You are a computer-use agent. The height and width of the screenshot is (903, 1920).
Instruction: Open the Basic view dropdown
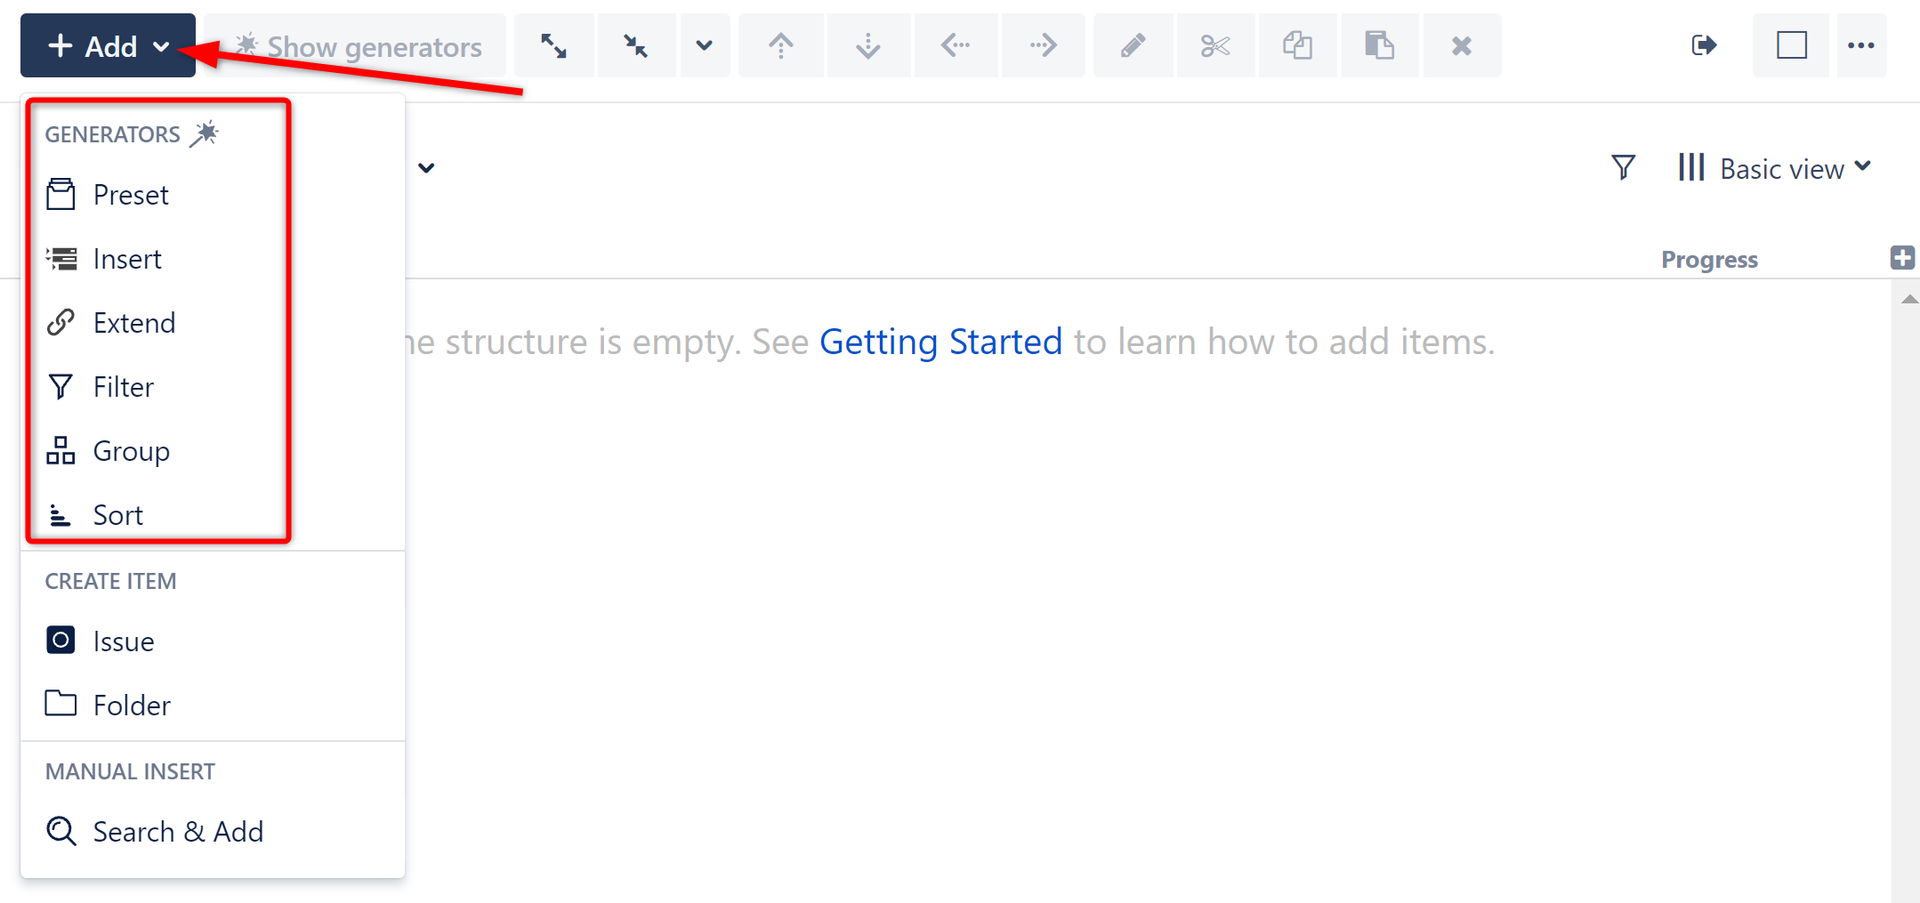[1774, 168]
